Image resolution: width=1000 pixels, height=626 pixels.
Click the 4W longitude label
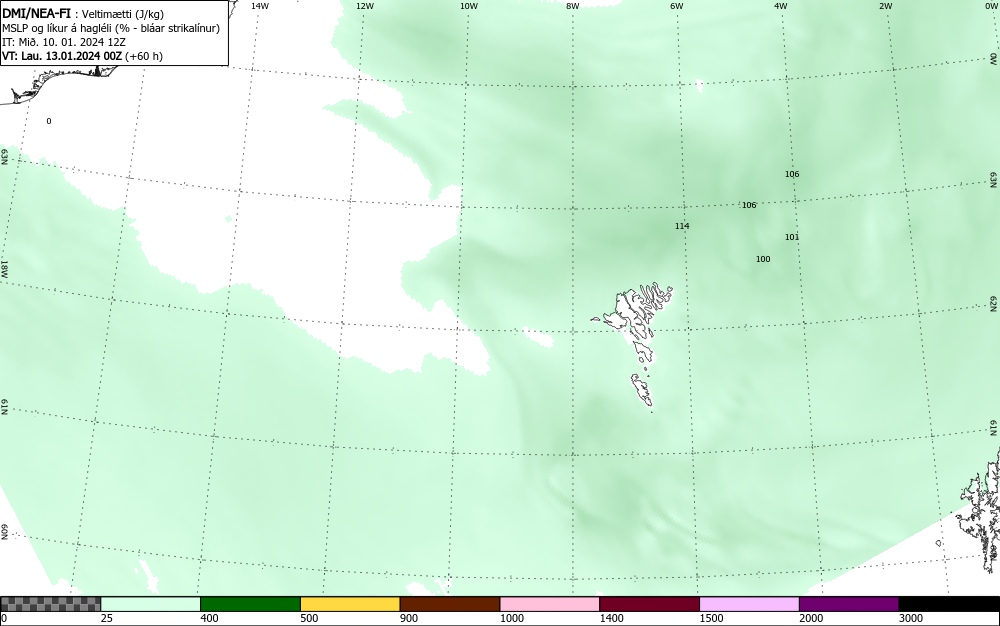781,6
